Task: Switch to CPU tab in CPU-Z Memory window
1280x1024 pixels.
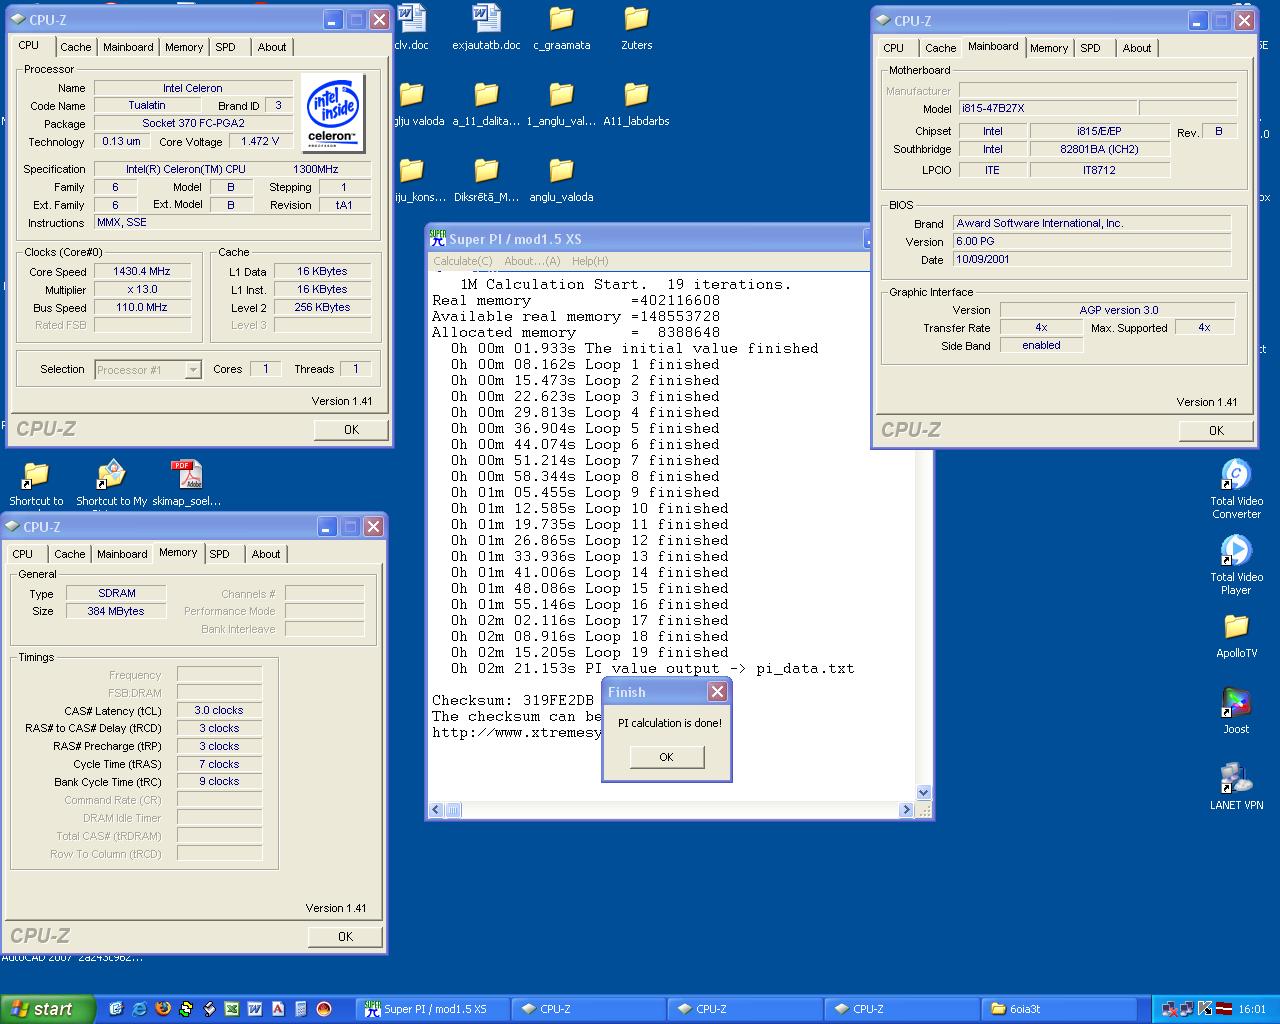Action: pos(23,554)
